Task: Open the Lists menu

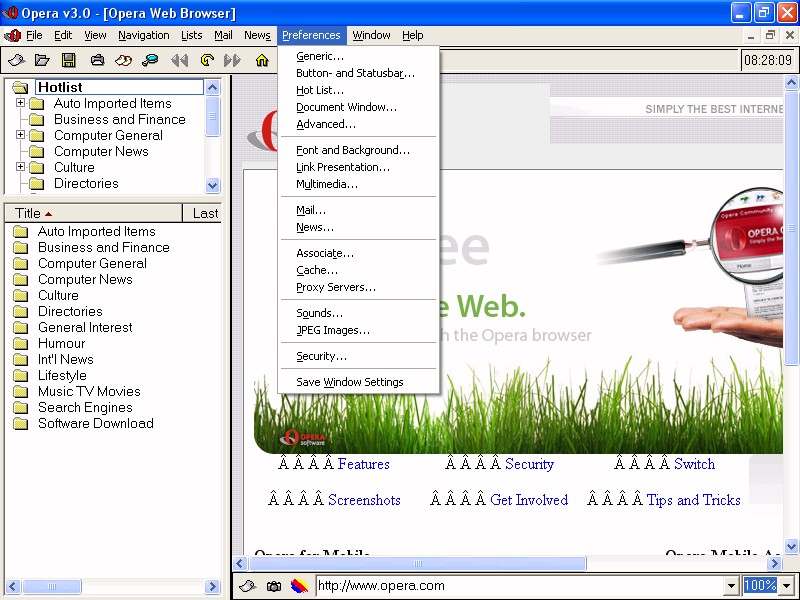Action: (192, 35)
